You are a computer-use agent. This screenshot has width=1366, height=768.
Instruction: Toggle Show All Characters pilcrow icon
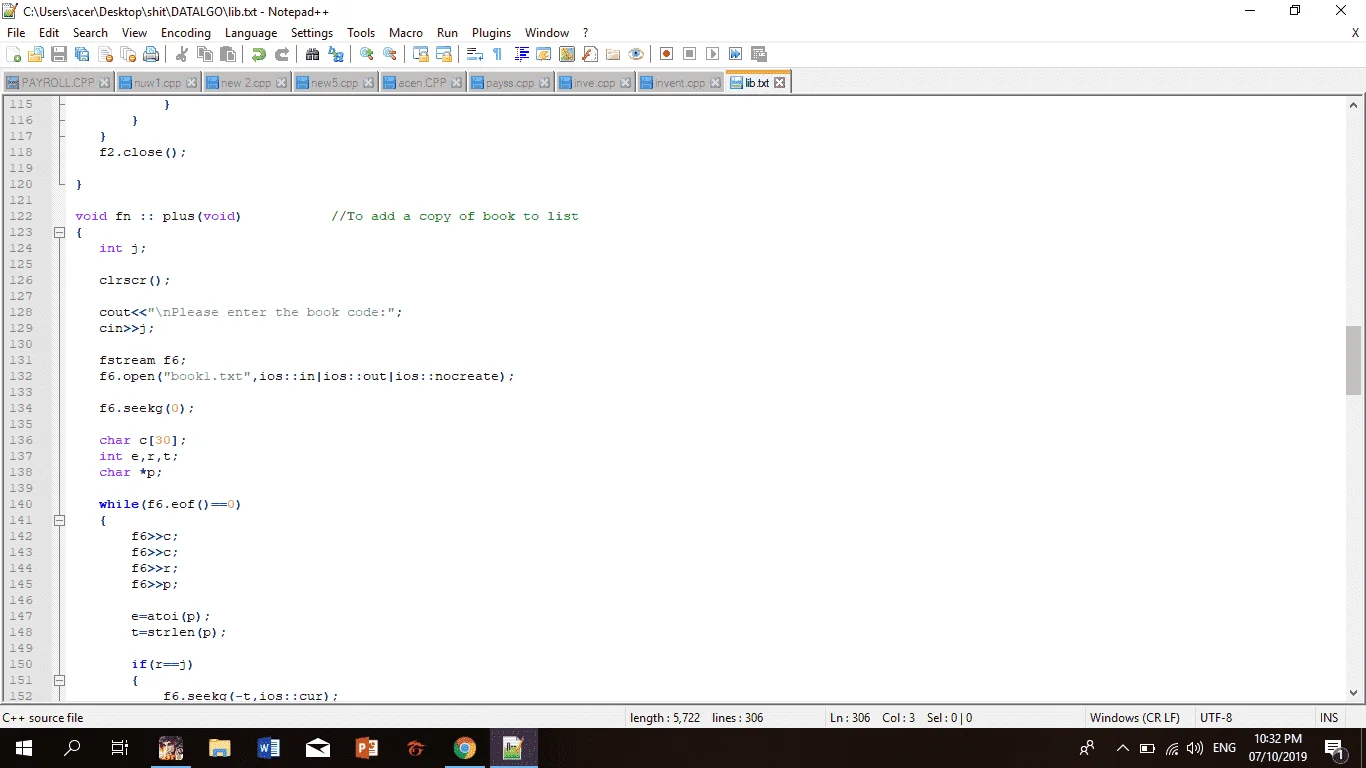(x=498, y=54)
